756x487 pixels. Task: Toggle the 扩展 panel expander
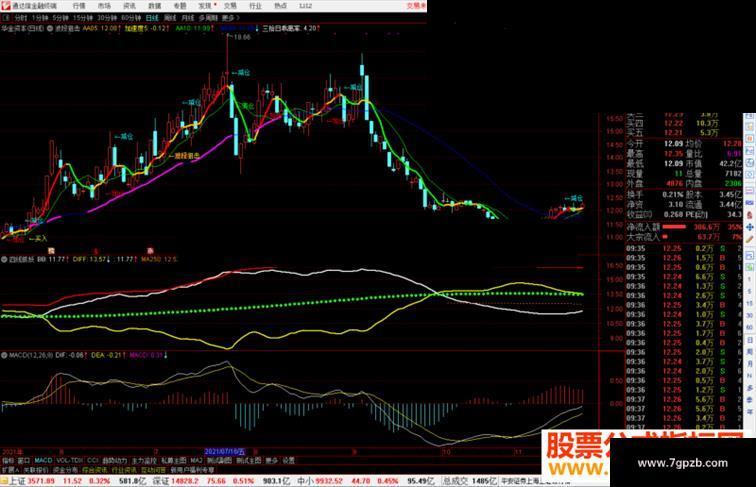coord(10,470)
